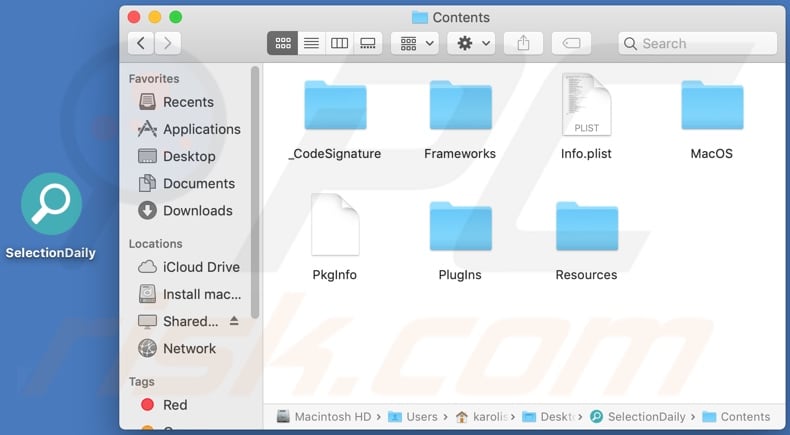
Task: Click the Resources folder name
Action: (586, 275)
